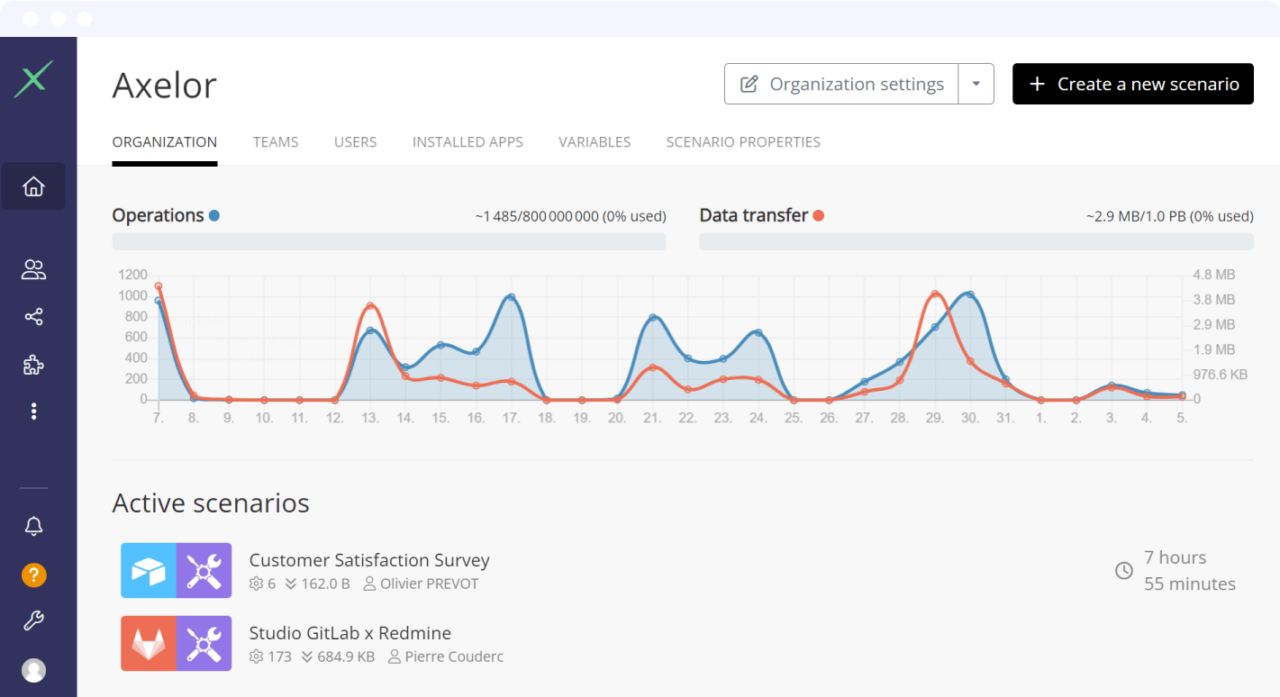Open the puzzle piece apps icon
The height and width of the screenshot is (697, 1280).
tap(34, 365)
